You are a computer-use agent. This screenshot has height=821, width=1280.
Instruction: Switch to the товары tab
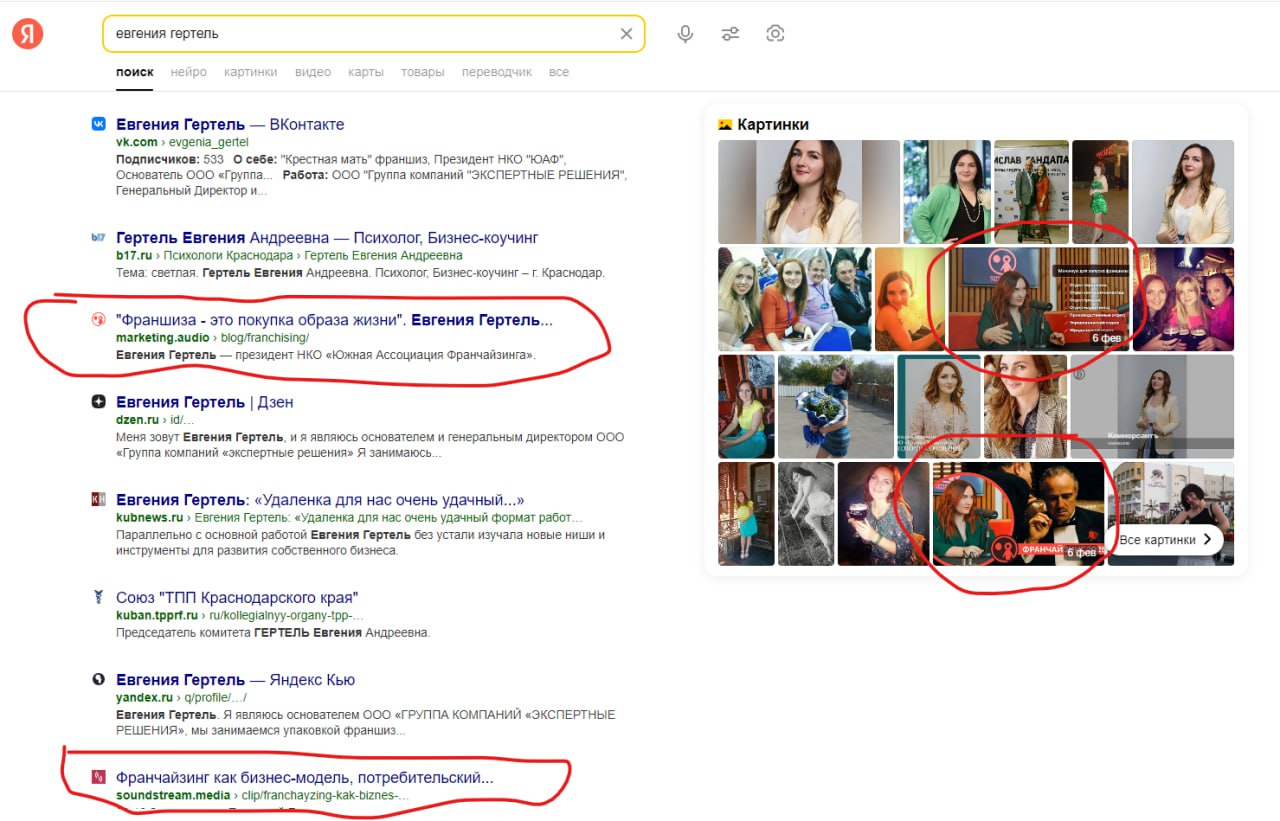pos(423,72)
